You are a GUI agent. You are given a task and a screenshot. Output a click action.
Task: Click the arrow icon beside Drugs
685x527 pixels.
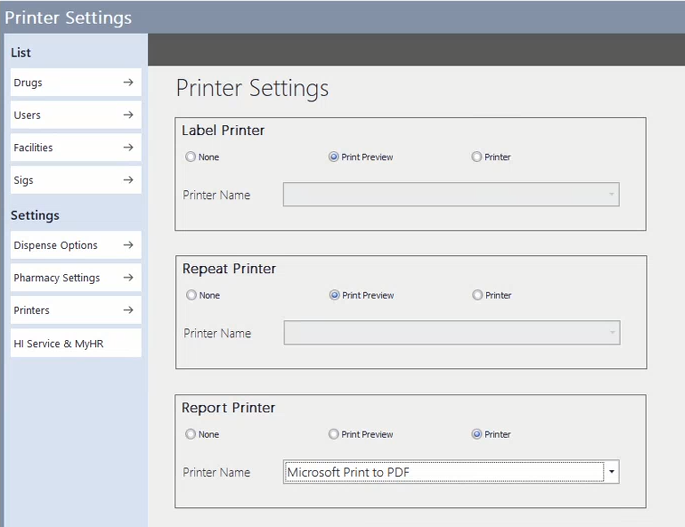pyautogui.click(x=128, y=83)
